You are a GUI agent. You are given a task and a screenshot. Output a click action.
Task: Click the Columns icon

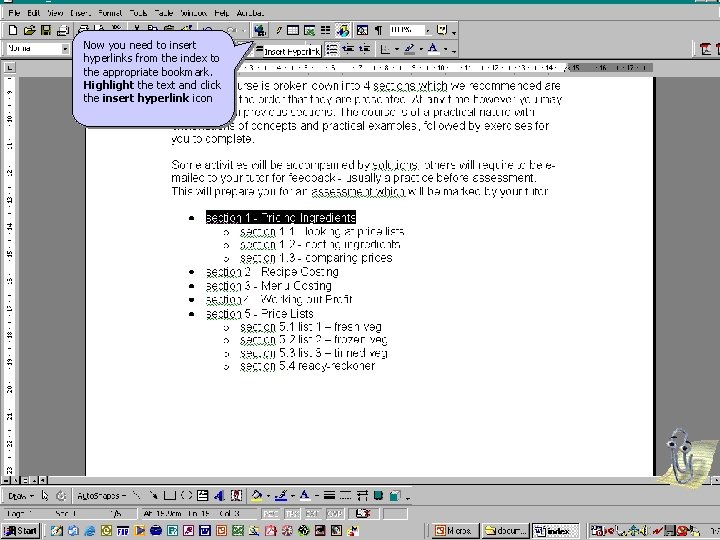point(326,30)
